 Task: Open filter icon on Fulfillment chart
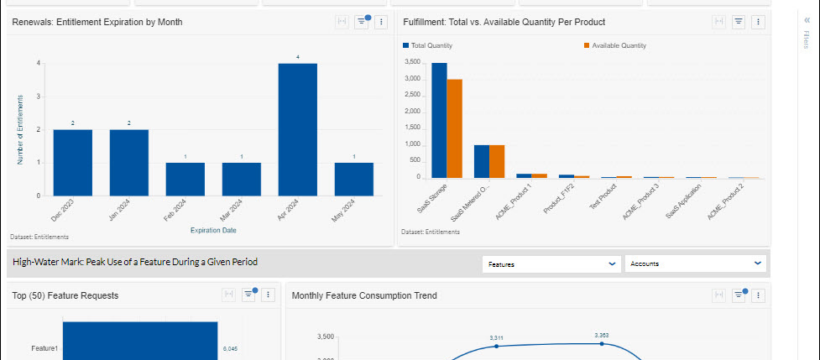click(x=738, y=22)
